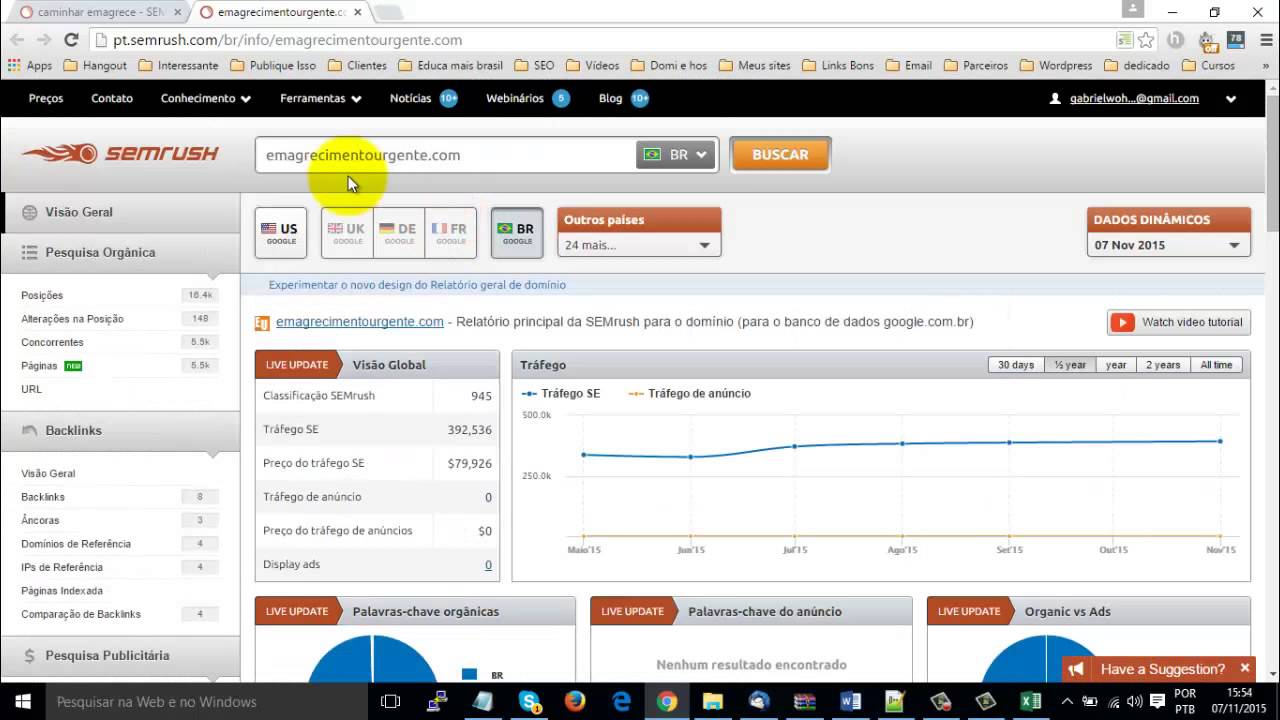Set traffic chart to ½ year
The height and width of the screenshot is (720, 1280).
pyautogui.click(x=1069, y=365)
